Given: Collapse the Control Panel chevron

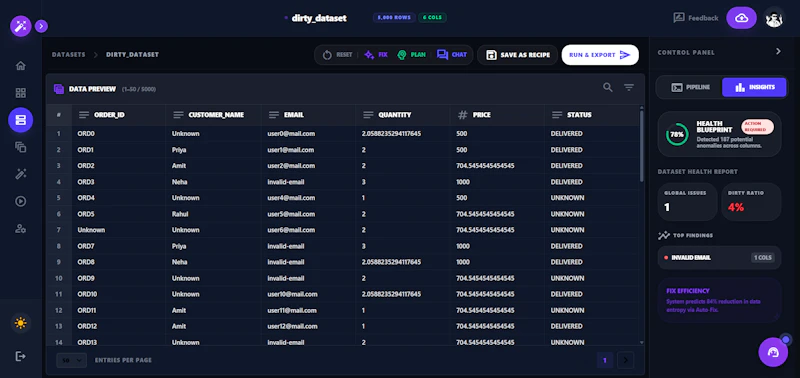Looking at the screenshot, I should 778,52.
